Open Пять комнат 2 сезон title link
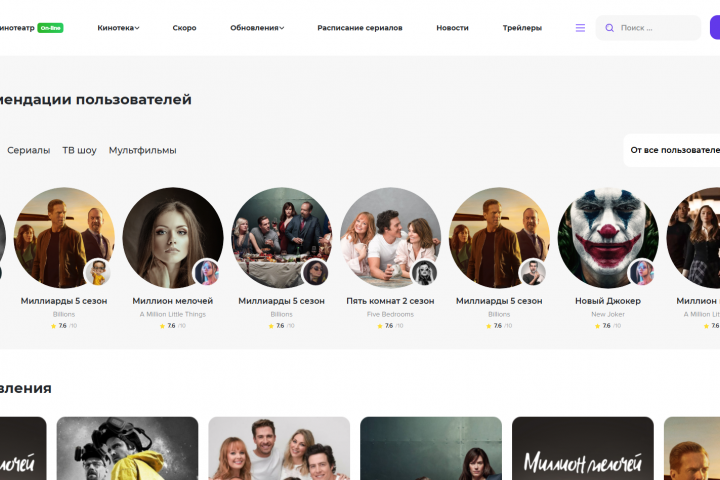The width and height of the screenshot is (720, 480). (390, 301)
